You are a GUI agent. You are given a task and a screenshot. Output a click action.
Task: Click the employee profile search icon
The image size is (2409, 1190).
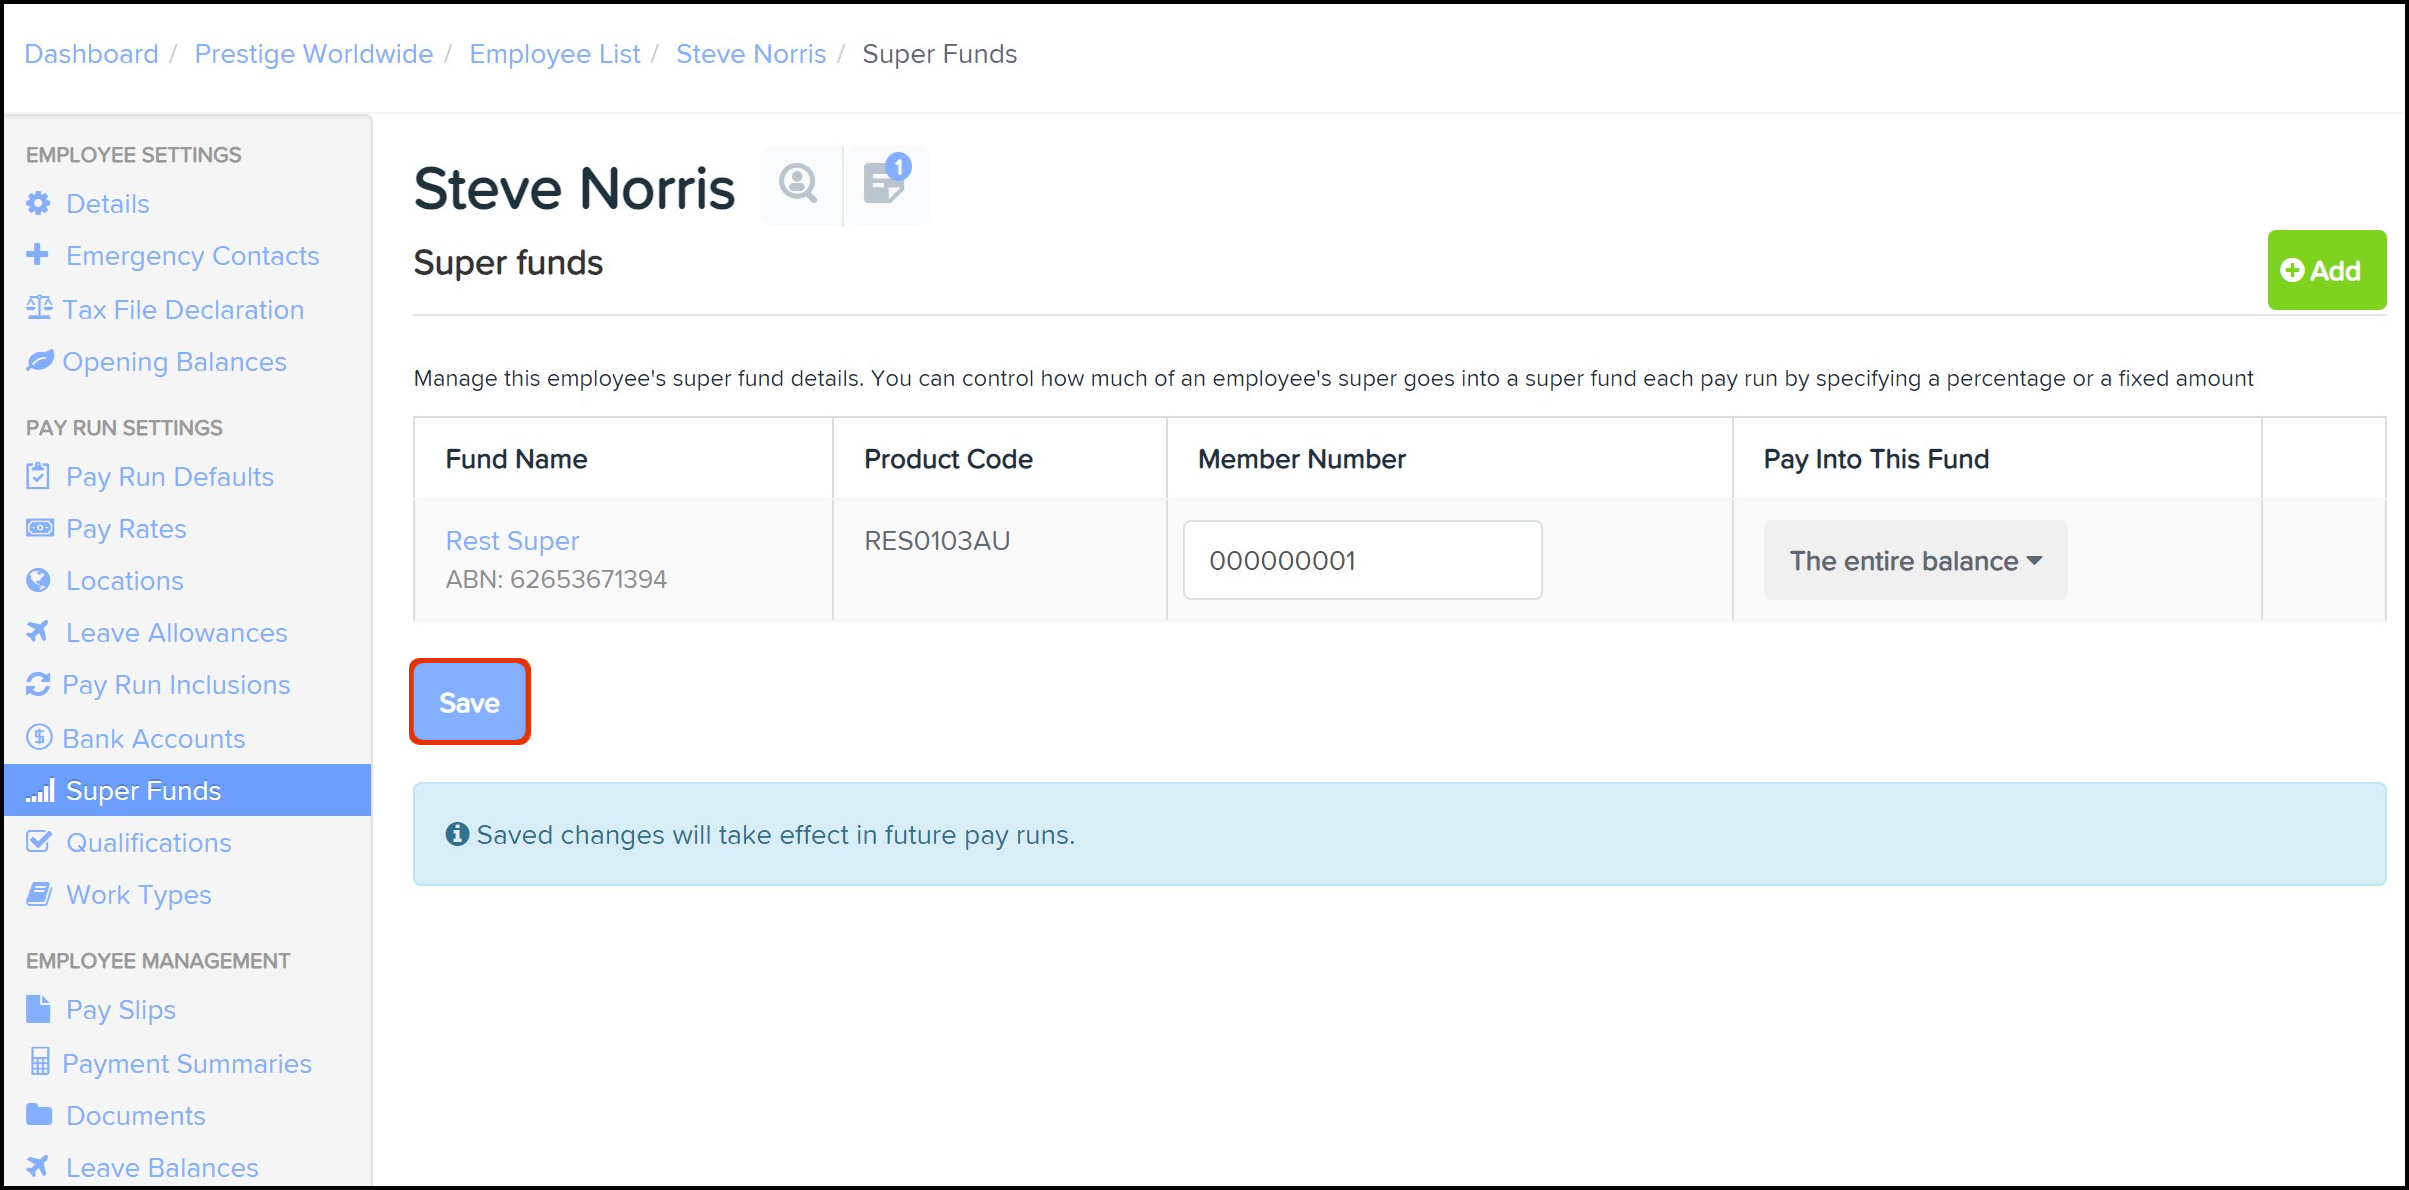click(x=798, y=184)
